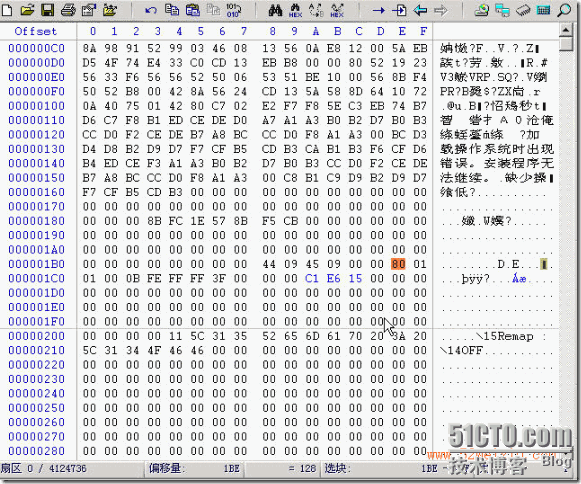Screen dimensions: 581x484
Task: Click offset label 000000C0
Action: click(x=37, y=48)
